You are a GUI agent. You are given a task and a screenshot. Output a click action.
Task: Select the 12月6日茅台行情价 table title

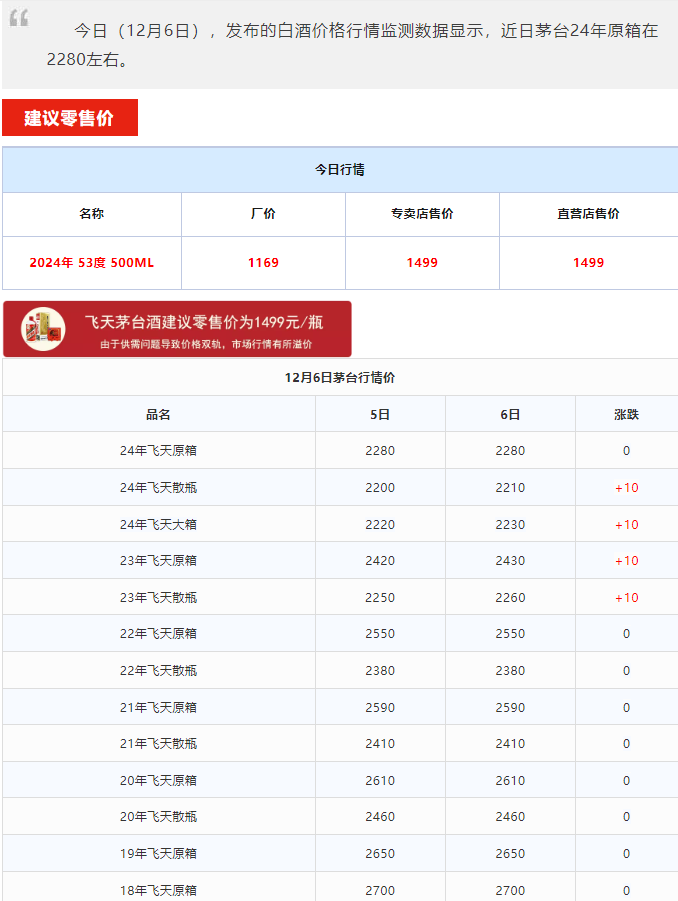[x=340, y=378]
